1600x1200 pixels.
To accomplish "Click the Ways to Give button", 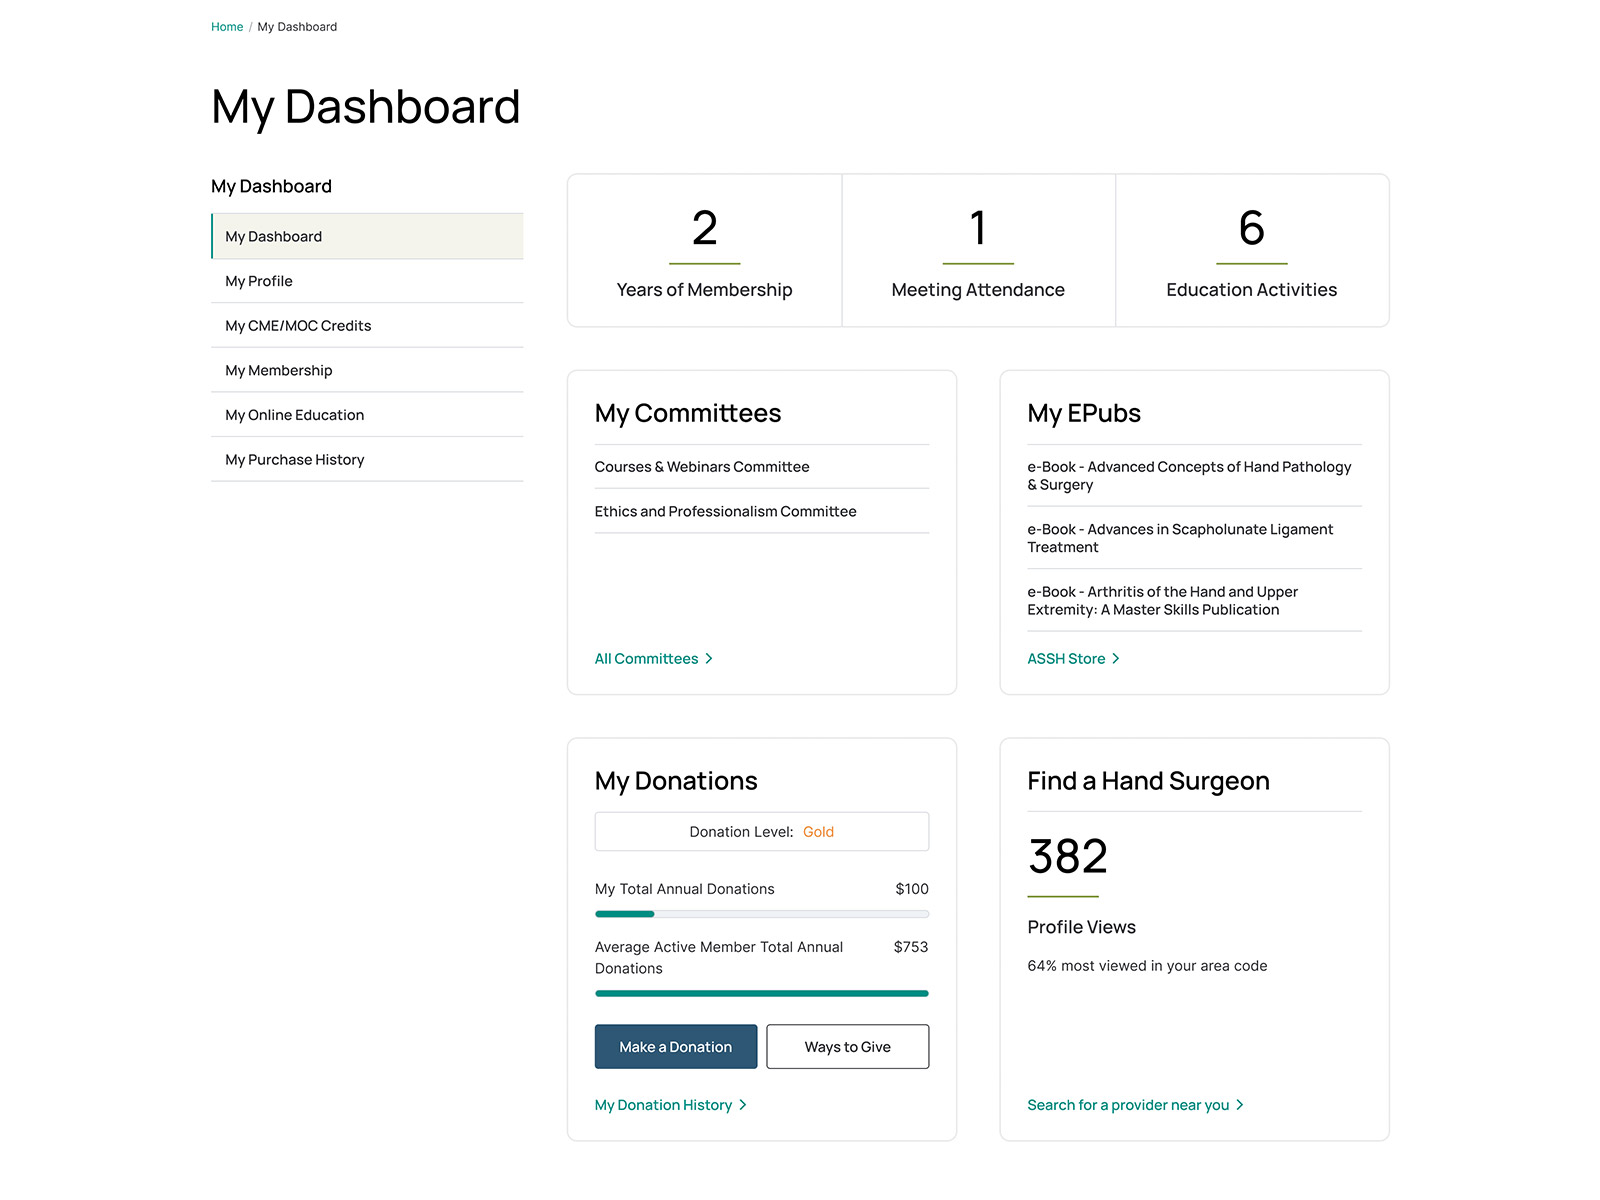I will point(847,1047).
